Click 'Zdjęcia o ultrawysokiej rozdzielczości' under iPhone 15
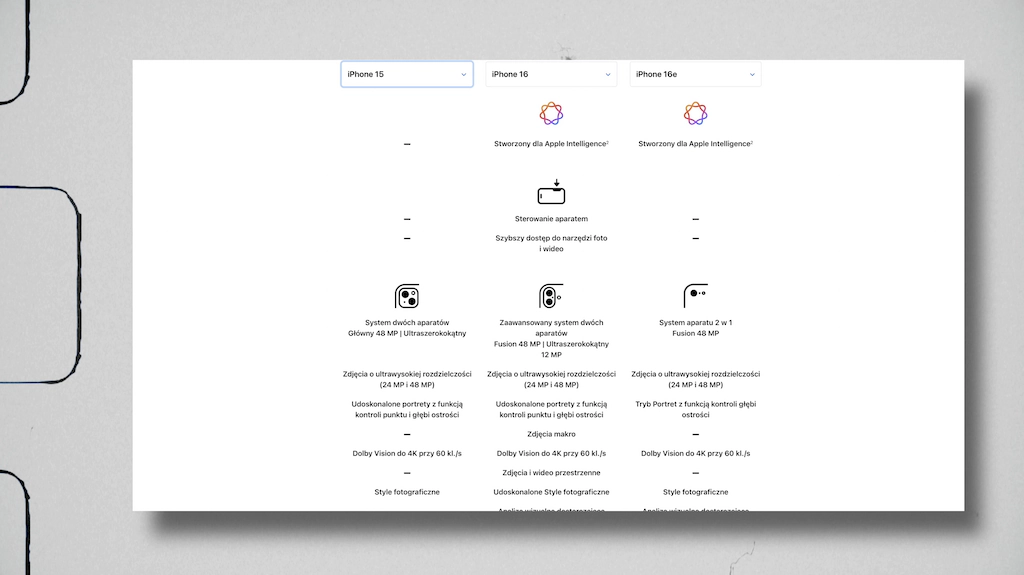 [x=407, y=379]
